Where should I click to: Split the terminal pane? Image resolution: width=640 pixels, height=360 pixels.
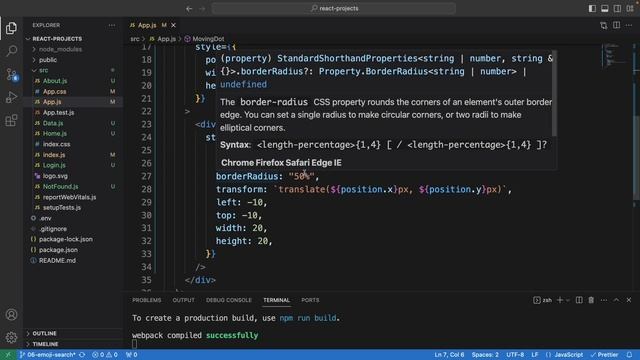[x=579, y=300]
